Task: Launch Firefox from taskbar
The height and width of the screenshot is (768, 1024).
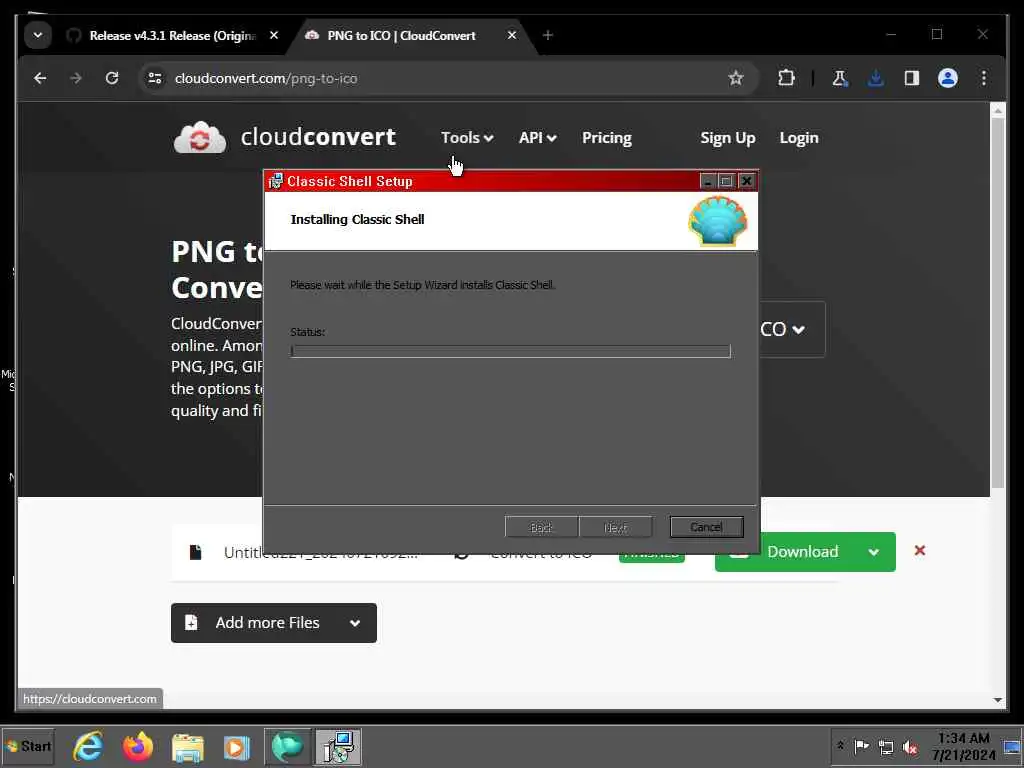Action: [138, 746]
